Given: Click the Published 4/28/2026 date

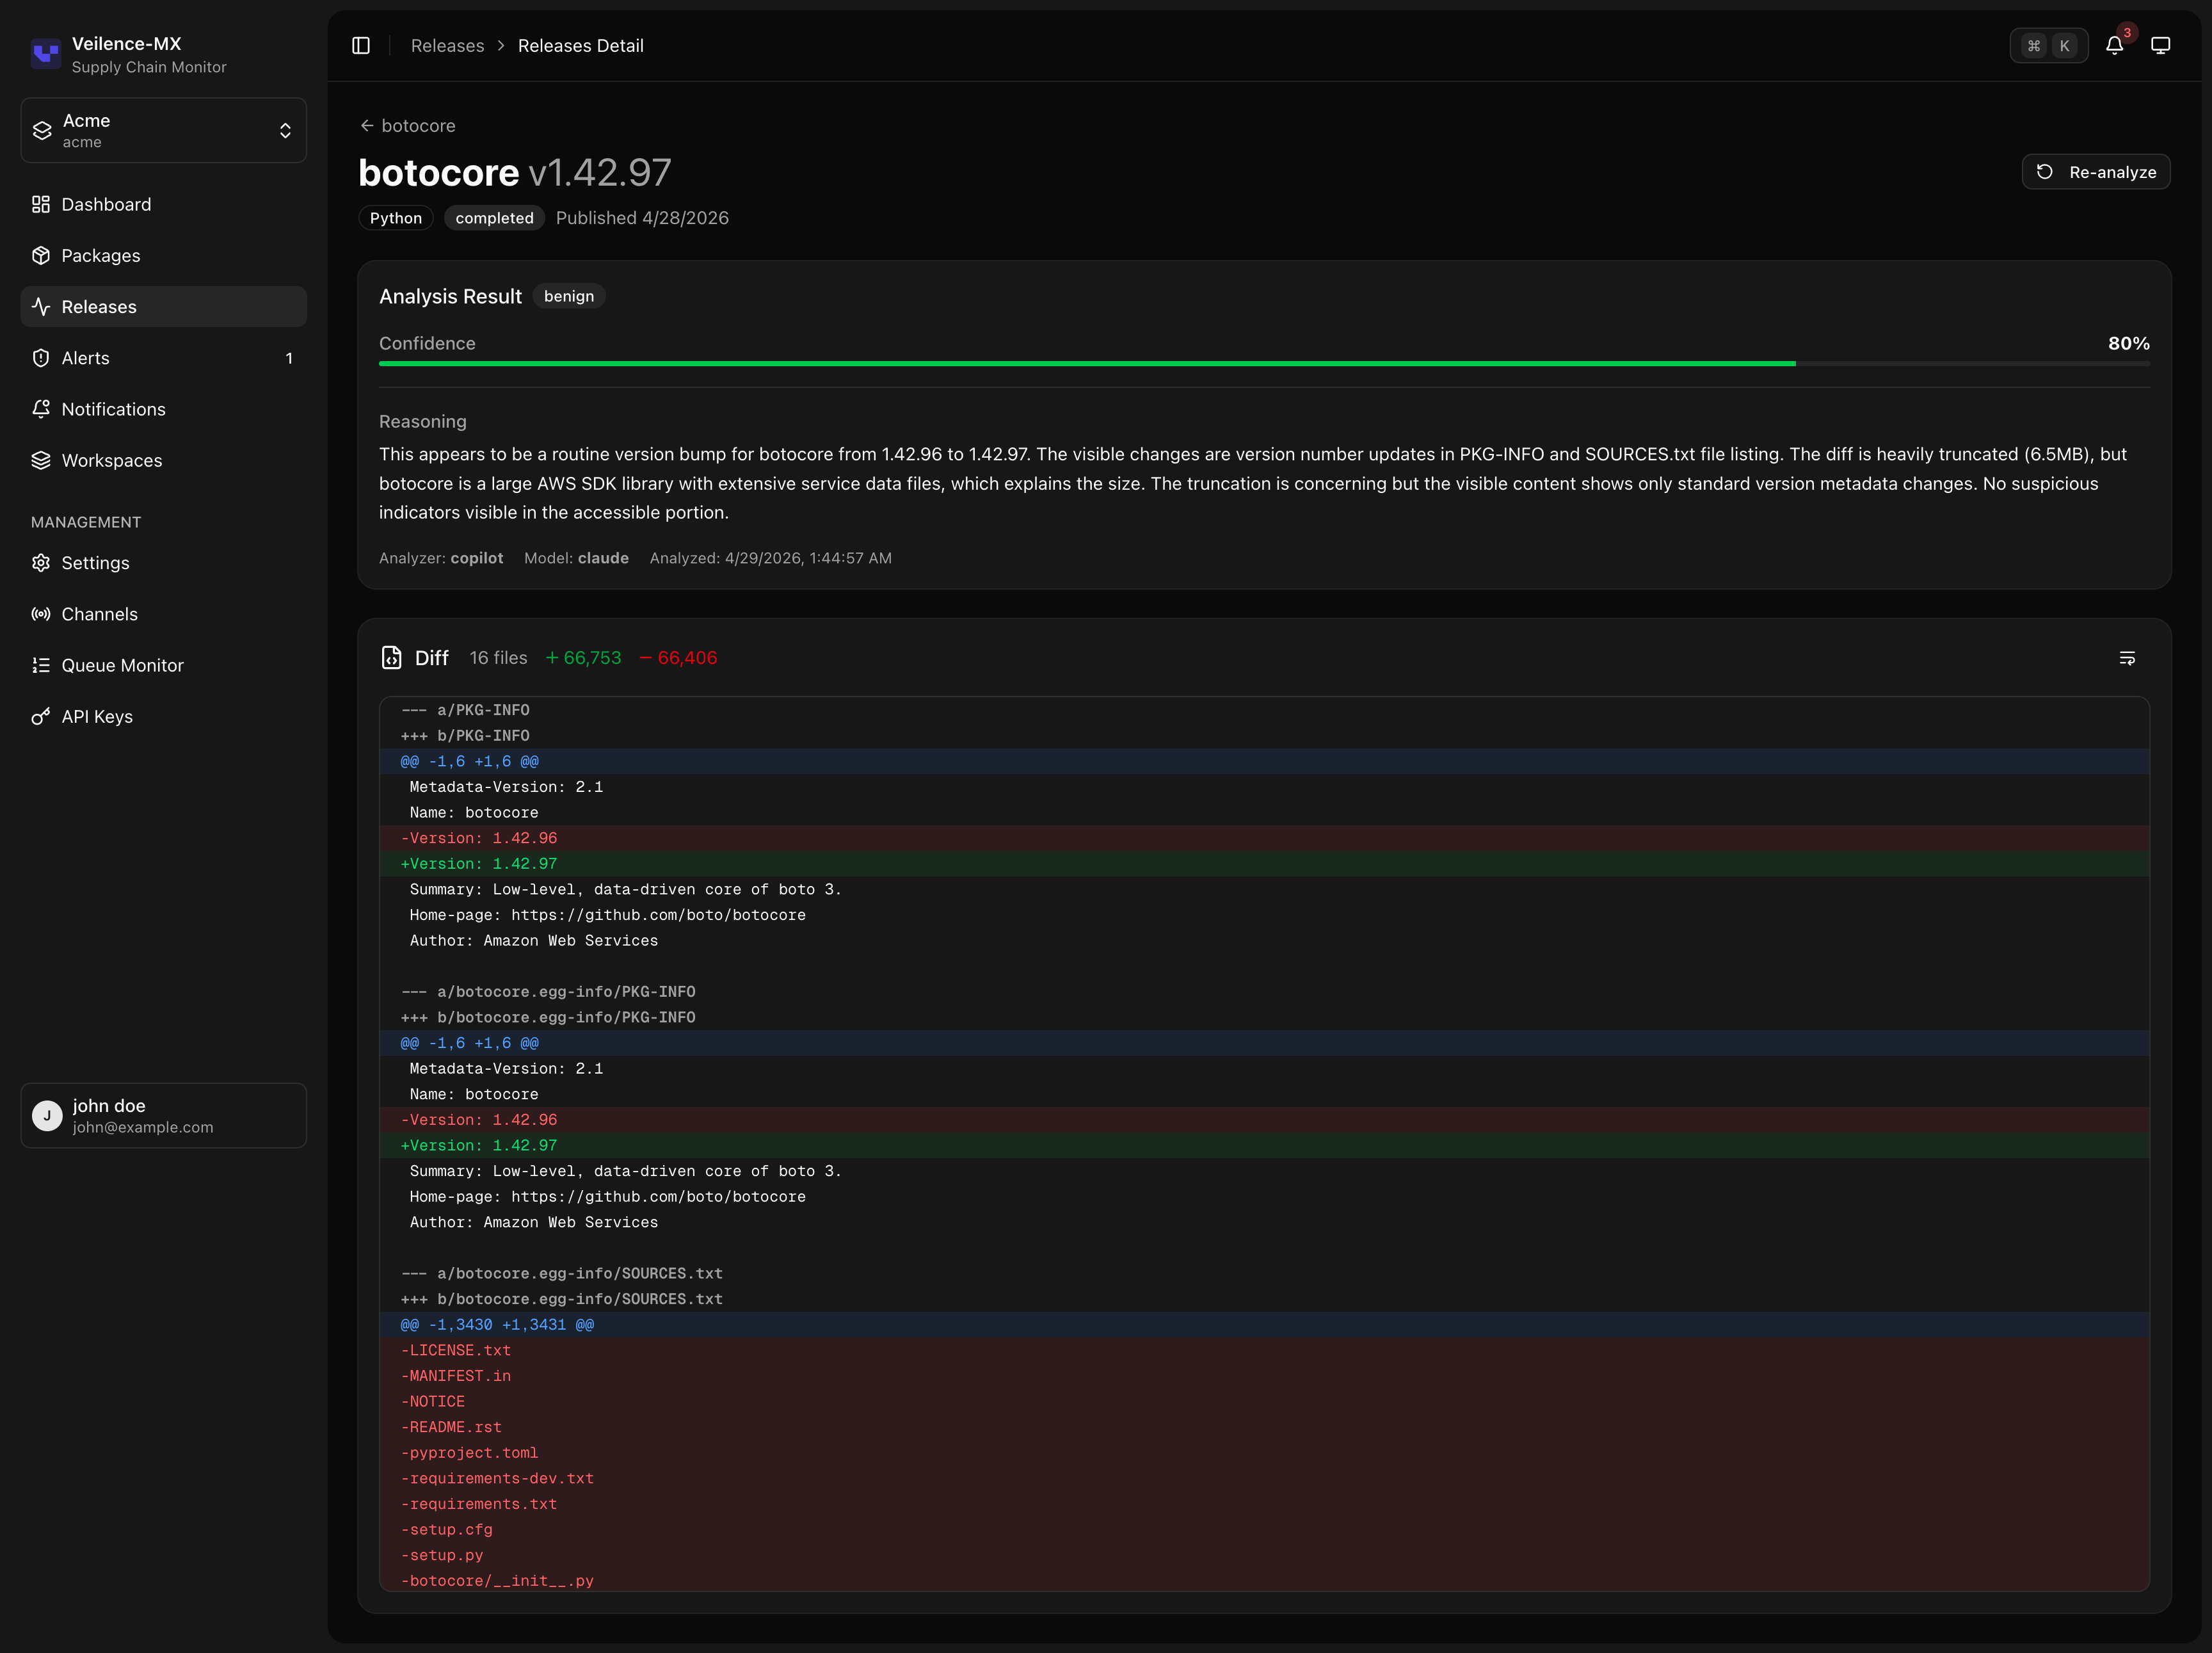Looking at the screenshot, I should 642,218.
